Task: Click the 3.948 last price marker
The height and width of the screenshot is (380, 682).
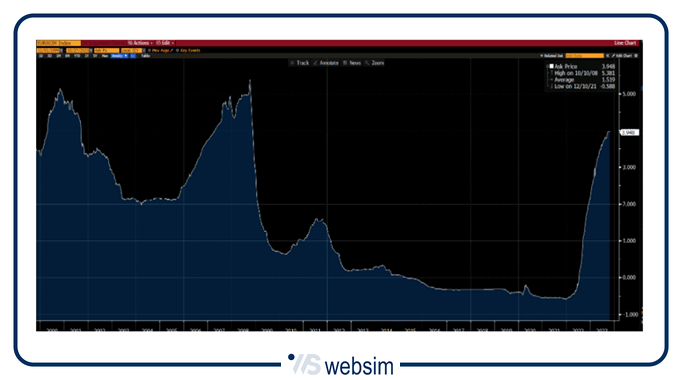Action: (x=629, y=133)
